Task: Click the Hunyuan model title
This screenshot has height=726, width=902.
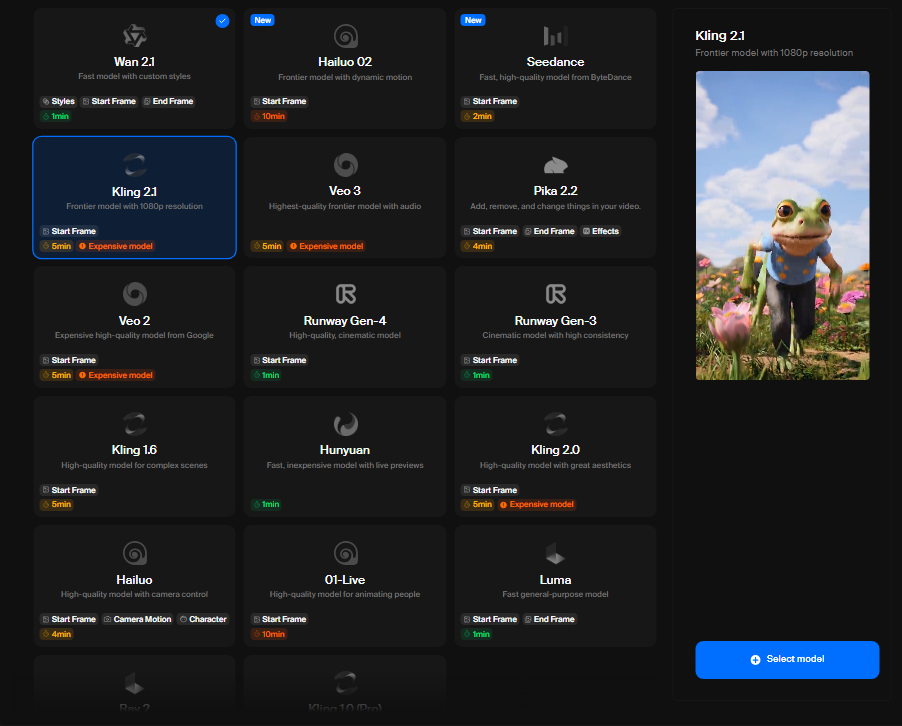Action: tap(345, 450)
